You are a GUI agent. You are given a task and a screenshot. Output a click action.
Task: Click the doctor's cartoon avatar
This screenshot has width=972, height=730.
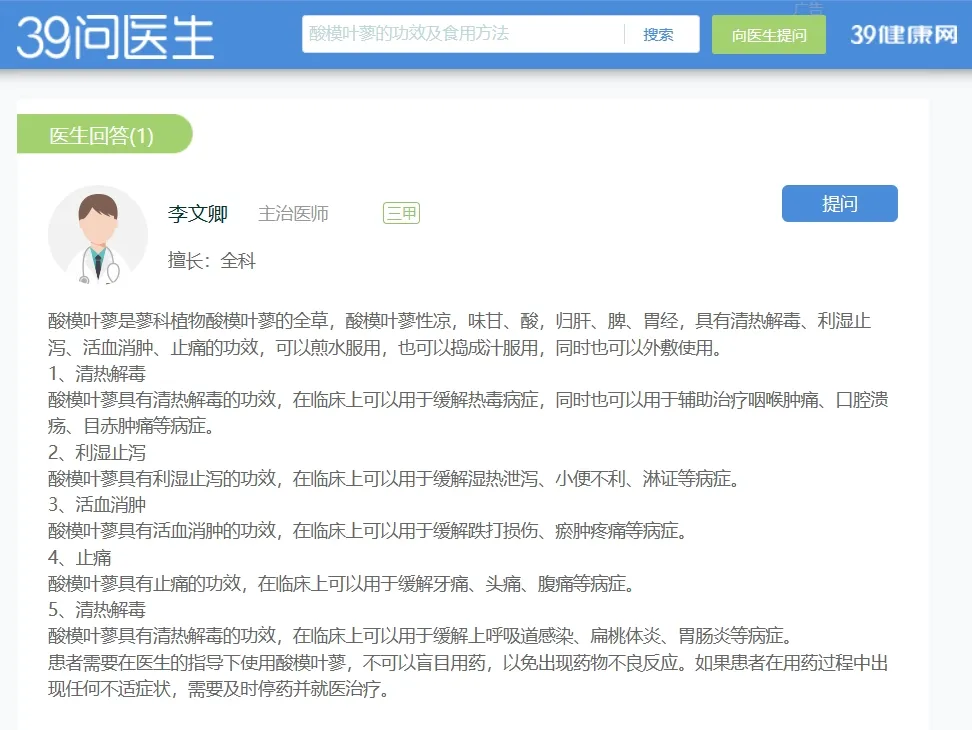(98, 236)
